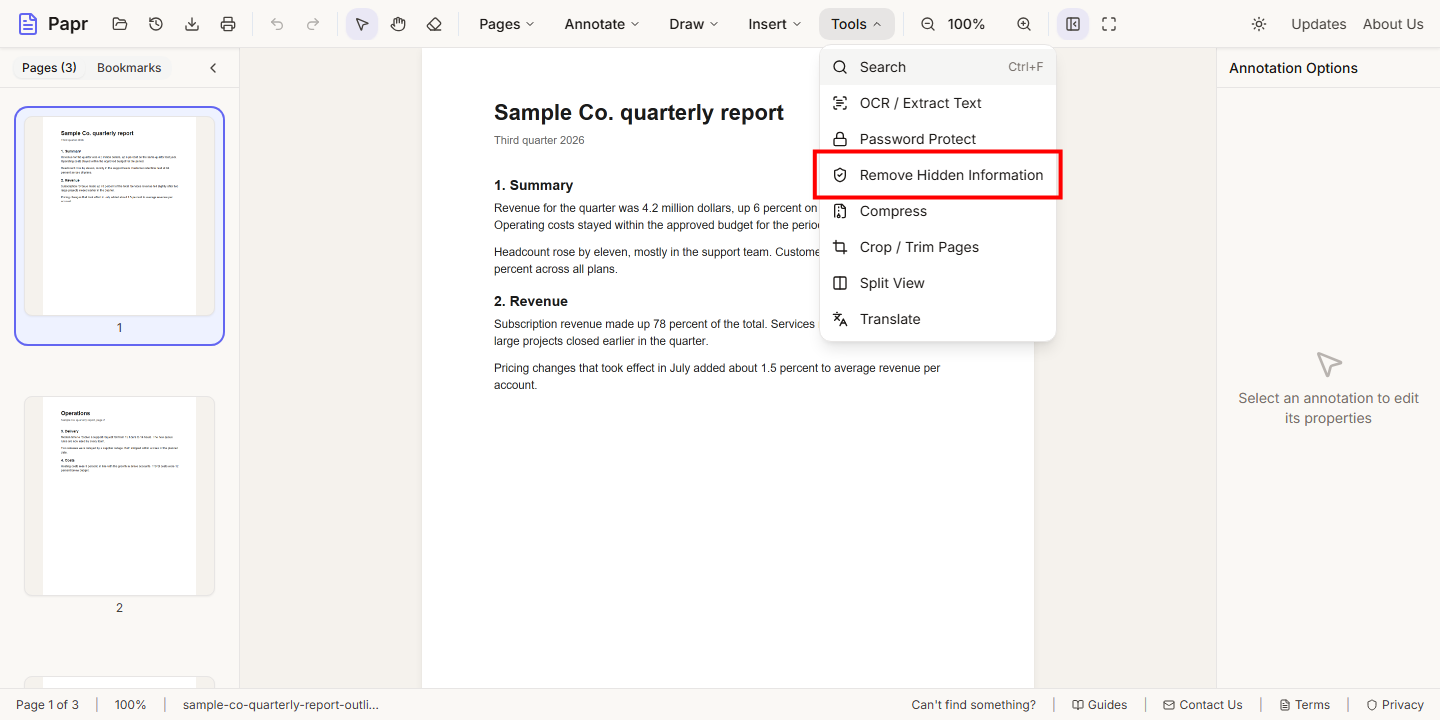Screen dimensions: 1440x720
Task: Download the document
Action: pyautogui.click(x=192, y=24)
